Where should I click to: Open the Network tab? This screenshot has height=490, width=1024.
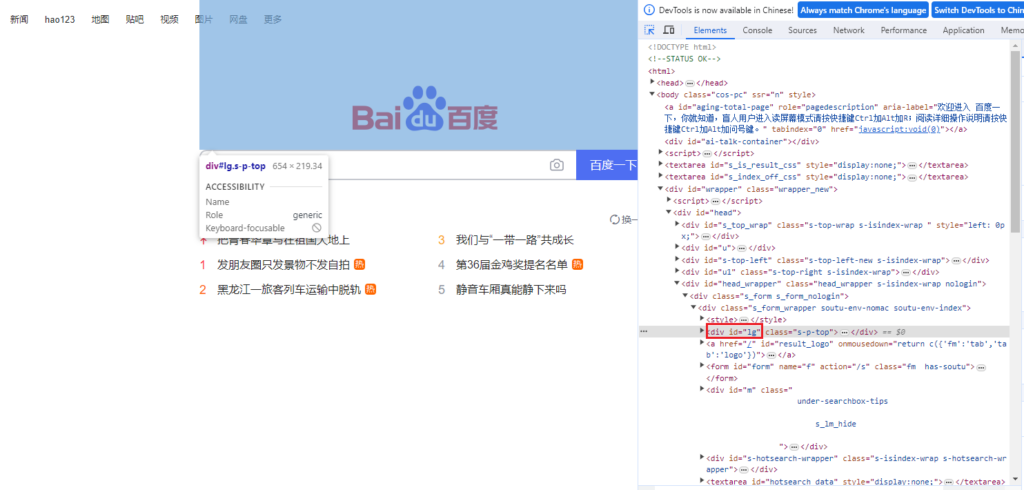(x=848, y=31)
